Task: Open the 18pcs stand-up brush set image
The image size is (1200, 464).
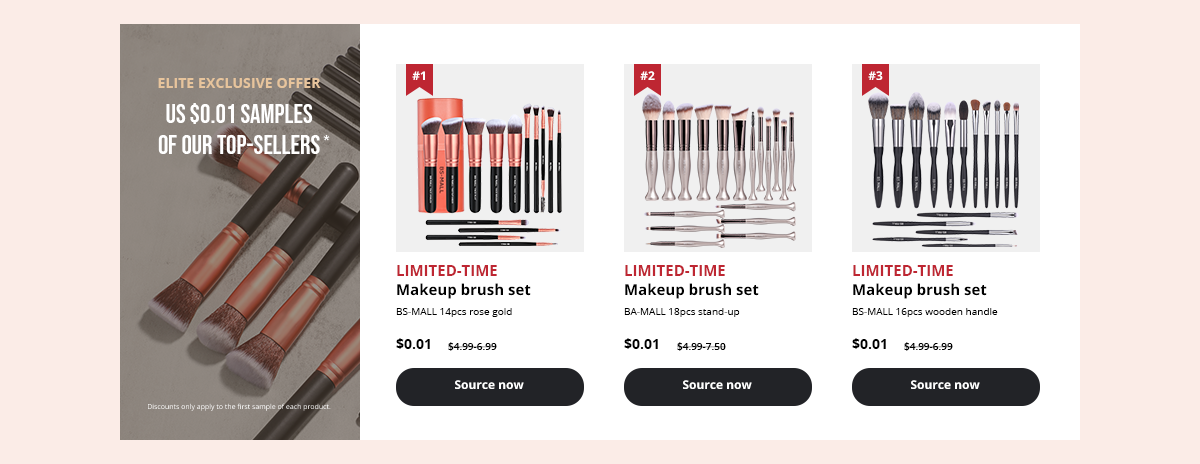Action: (718, 158)
